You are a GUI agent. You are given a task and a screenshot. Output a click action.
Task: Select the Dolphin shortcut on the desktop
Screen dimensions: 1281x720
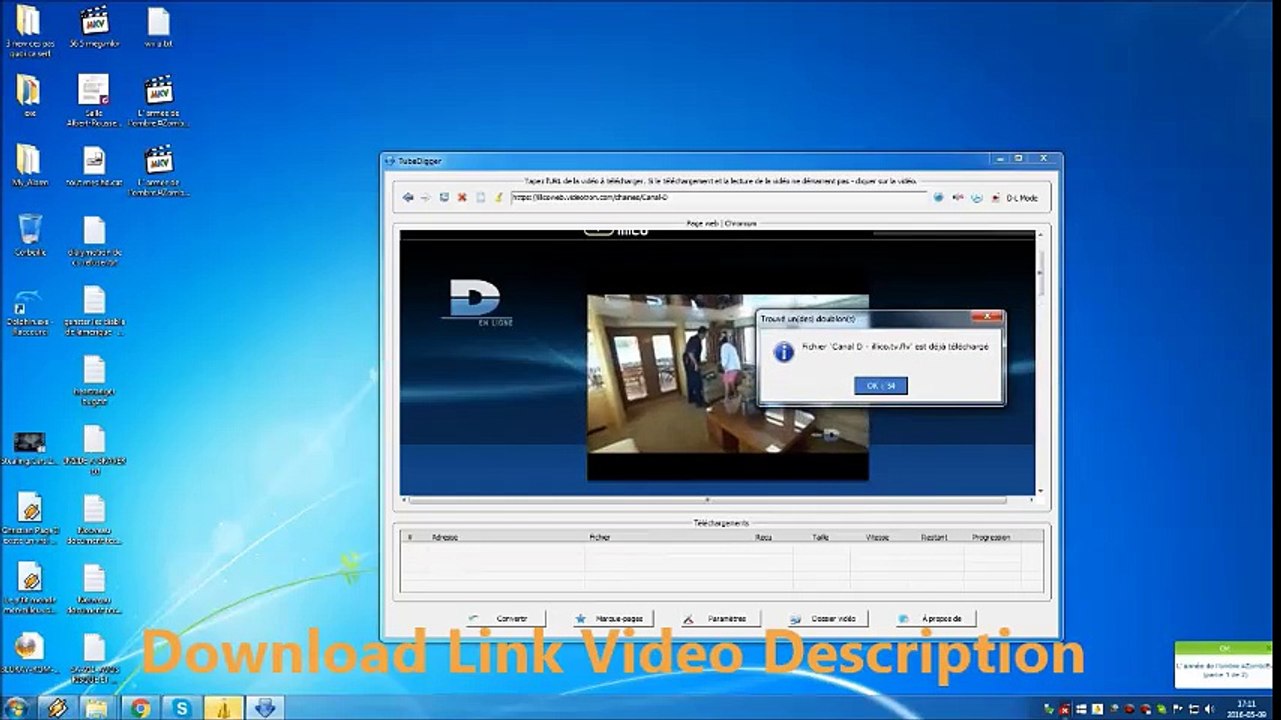point(30,312)
